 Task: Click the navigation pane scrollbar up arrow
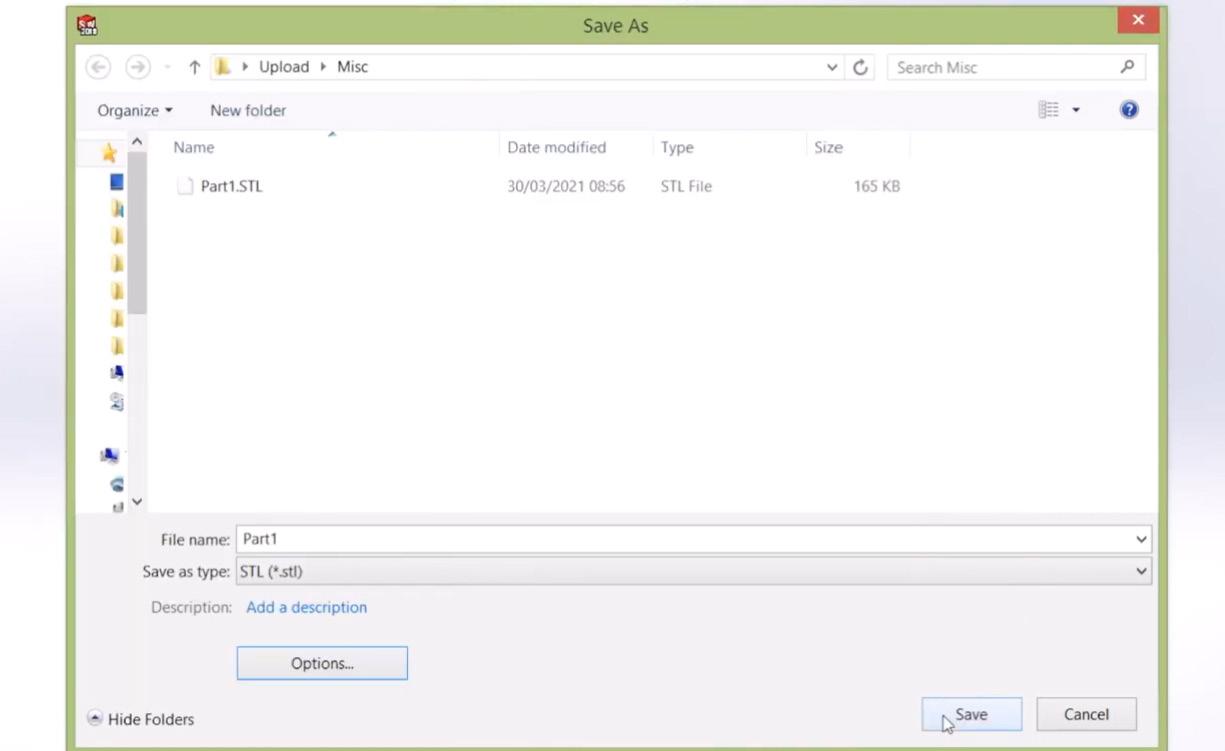pyautogui.click(x=137, y=142)
